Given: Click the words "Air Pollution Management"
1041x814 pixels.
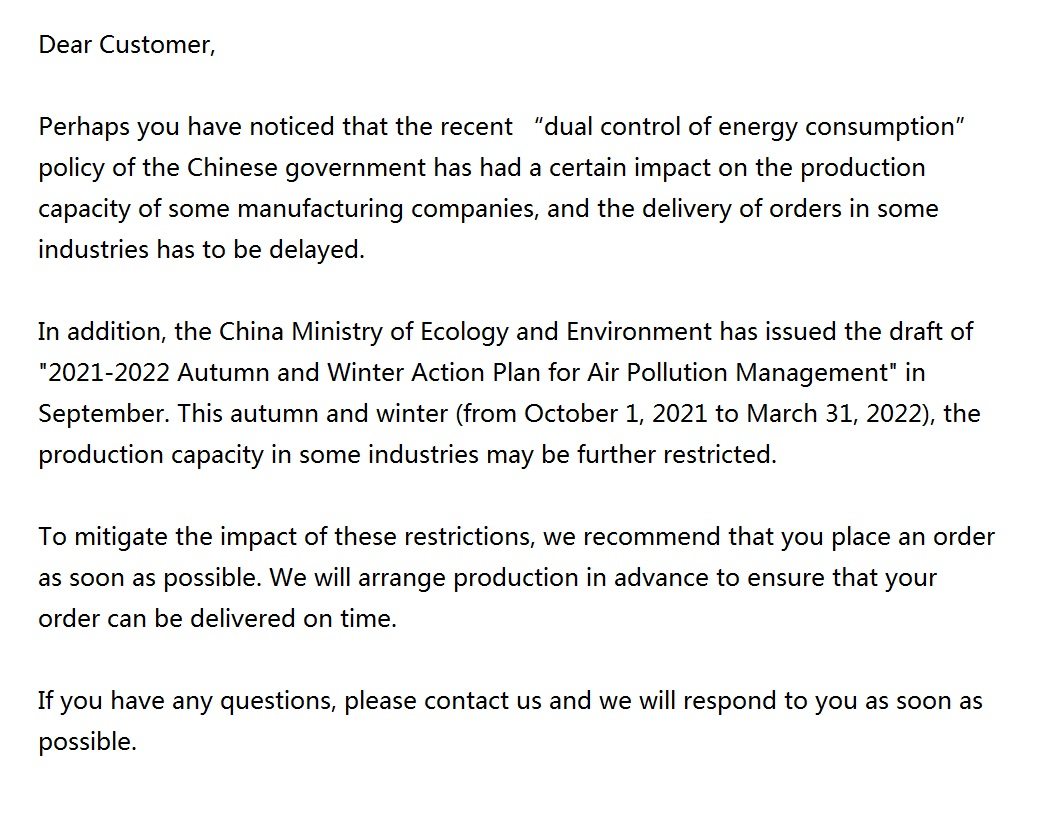Looking at the screenshot, I should click(x=745, y=373).
